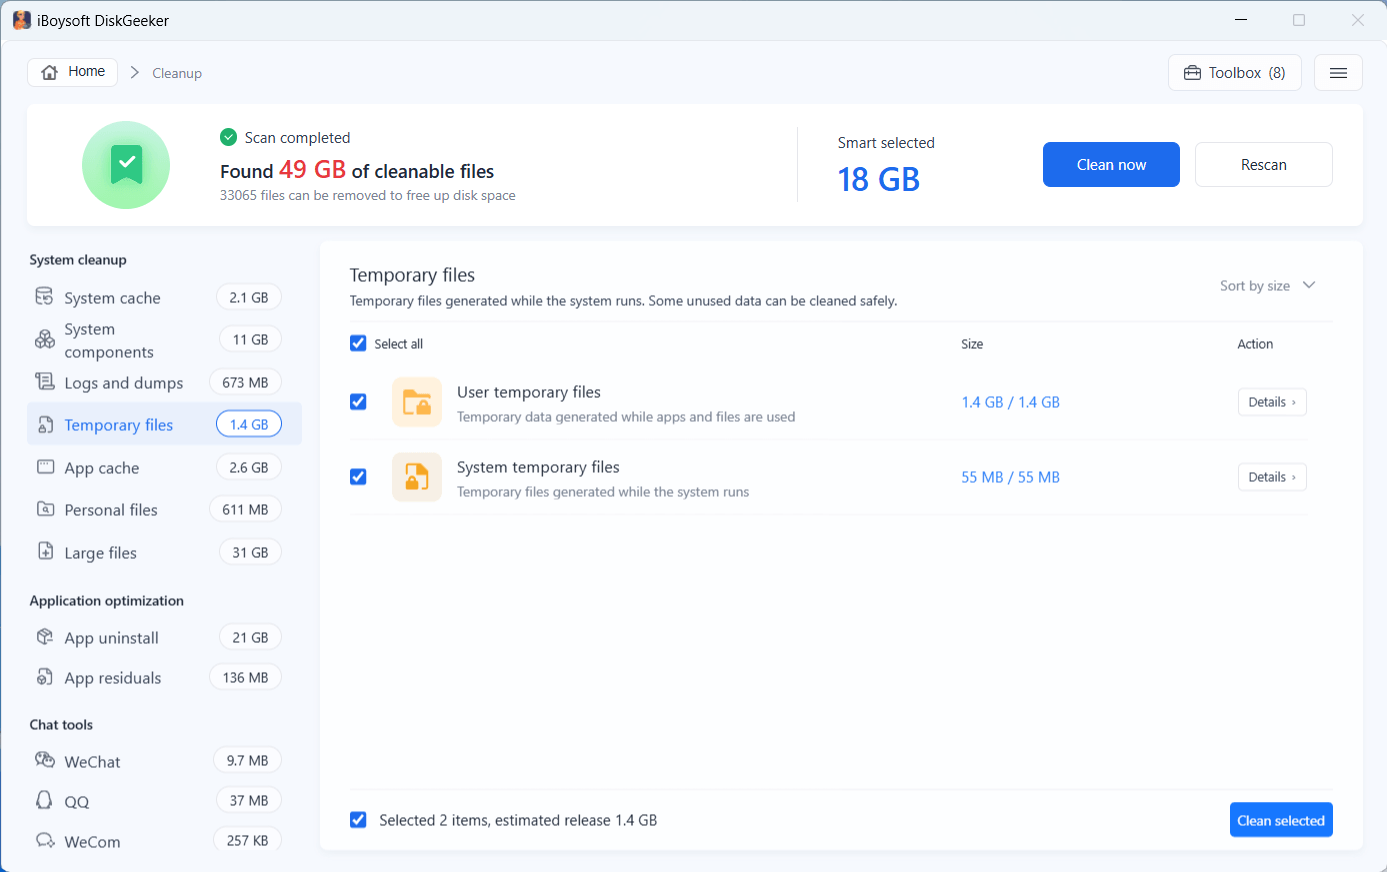Viewport: 1387px width, 872px height.
Task: Click the Large files icon
Action: [x=45, y=552]
